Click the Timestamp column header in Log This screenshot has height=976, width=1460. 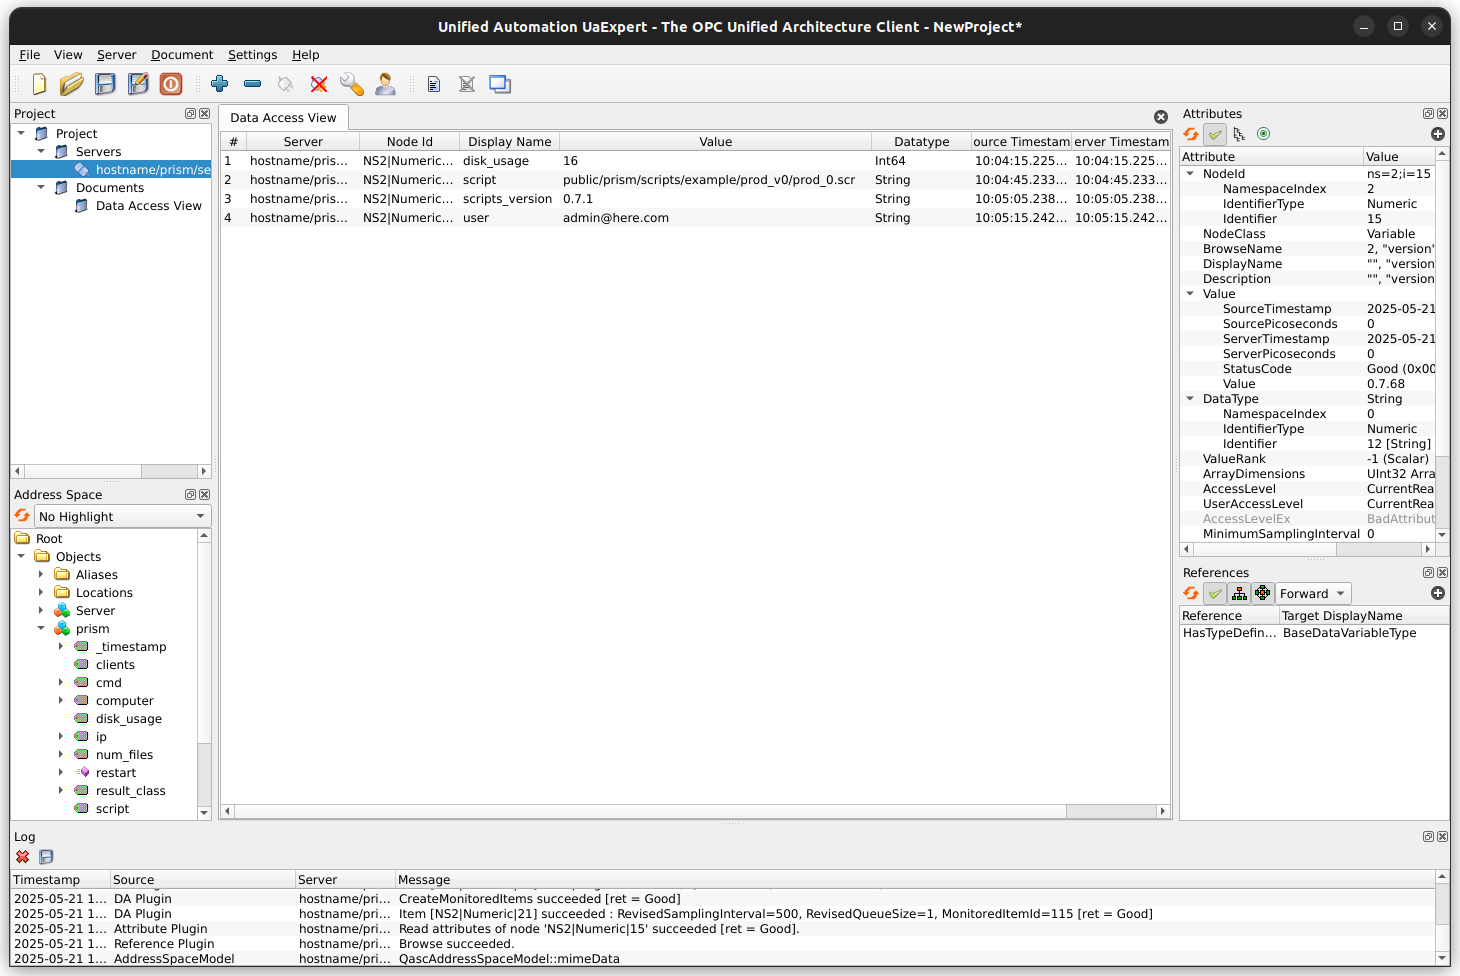[60, 880]
